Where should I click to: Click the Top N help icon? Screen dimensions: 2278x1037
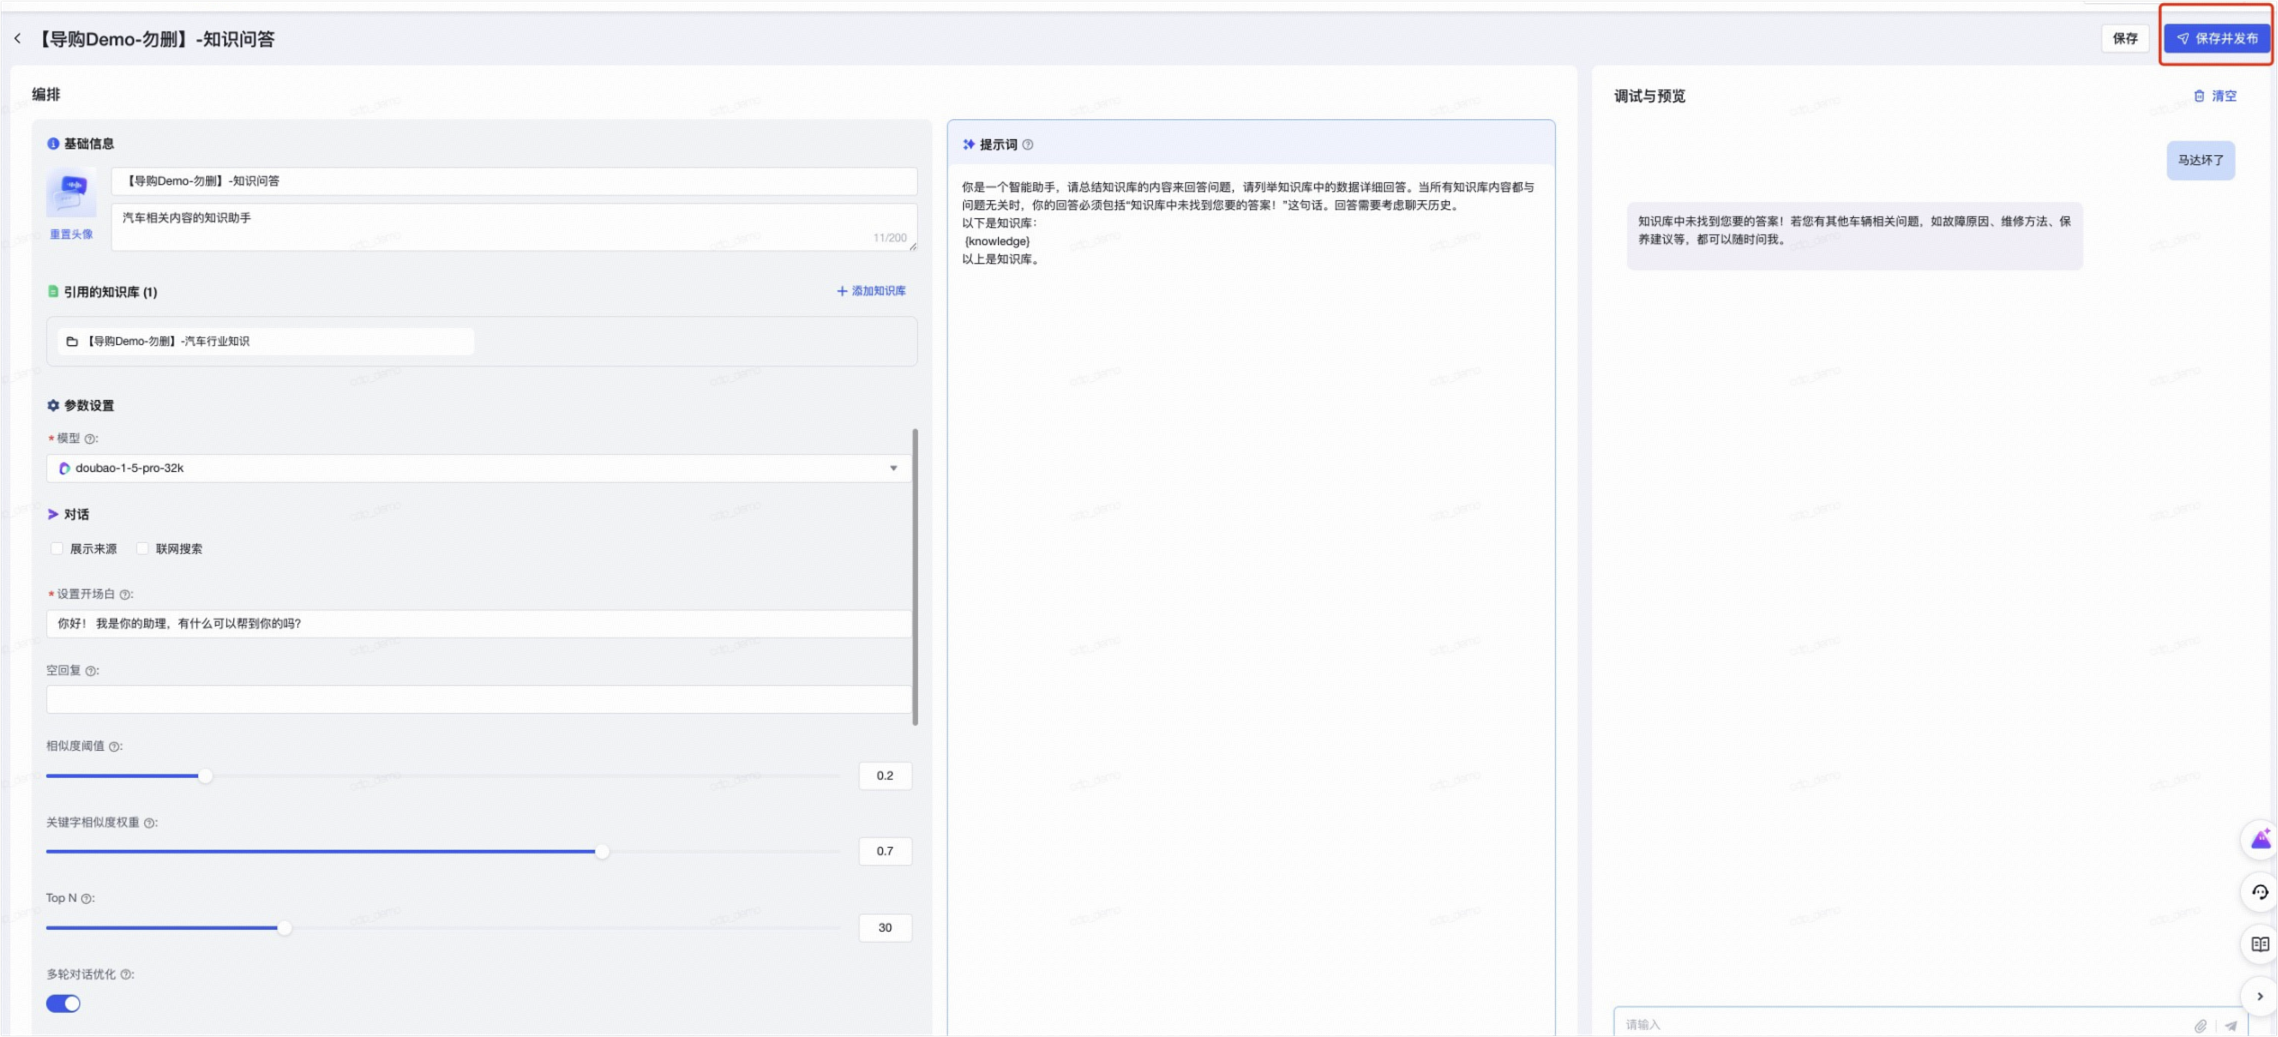coord(87,899)
